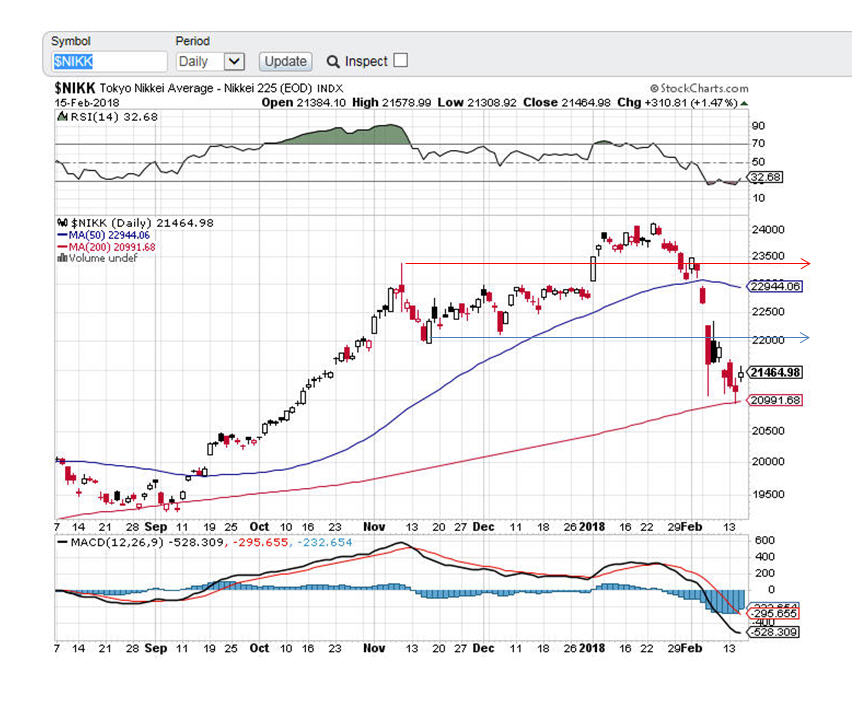
Task: Click the red arrow at the 23500 level
Action: coord(803,264)
